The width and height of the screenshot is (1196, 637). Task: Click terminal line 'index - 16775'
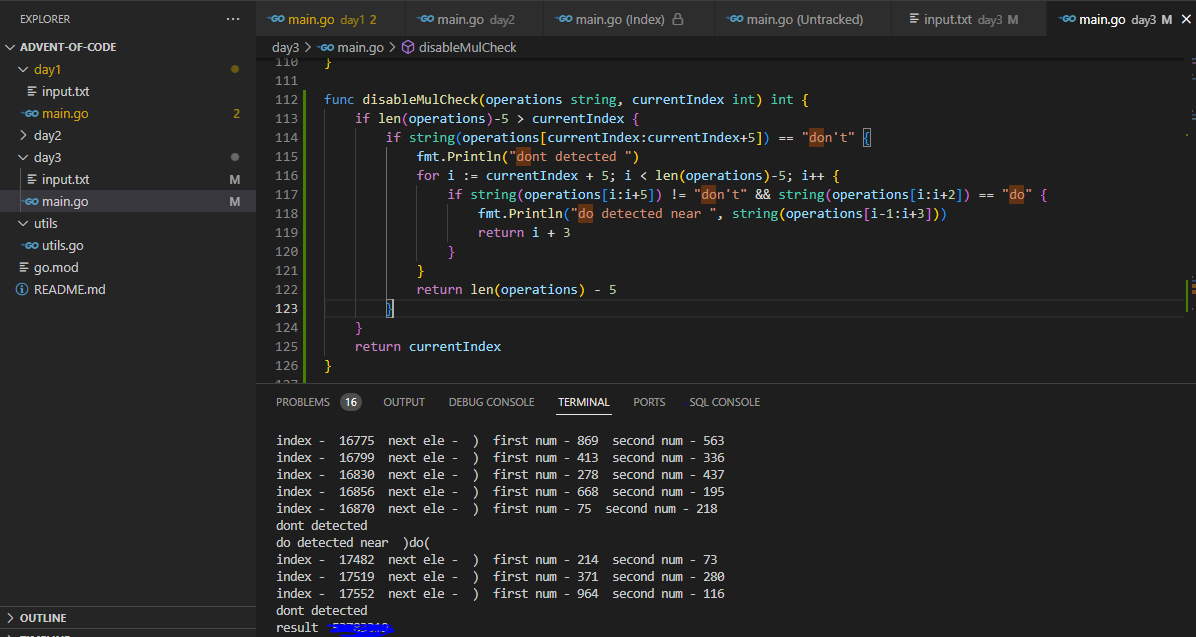[x=500, y=441]
